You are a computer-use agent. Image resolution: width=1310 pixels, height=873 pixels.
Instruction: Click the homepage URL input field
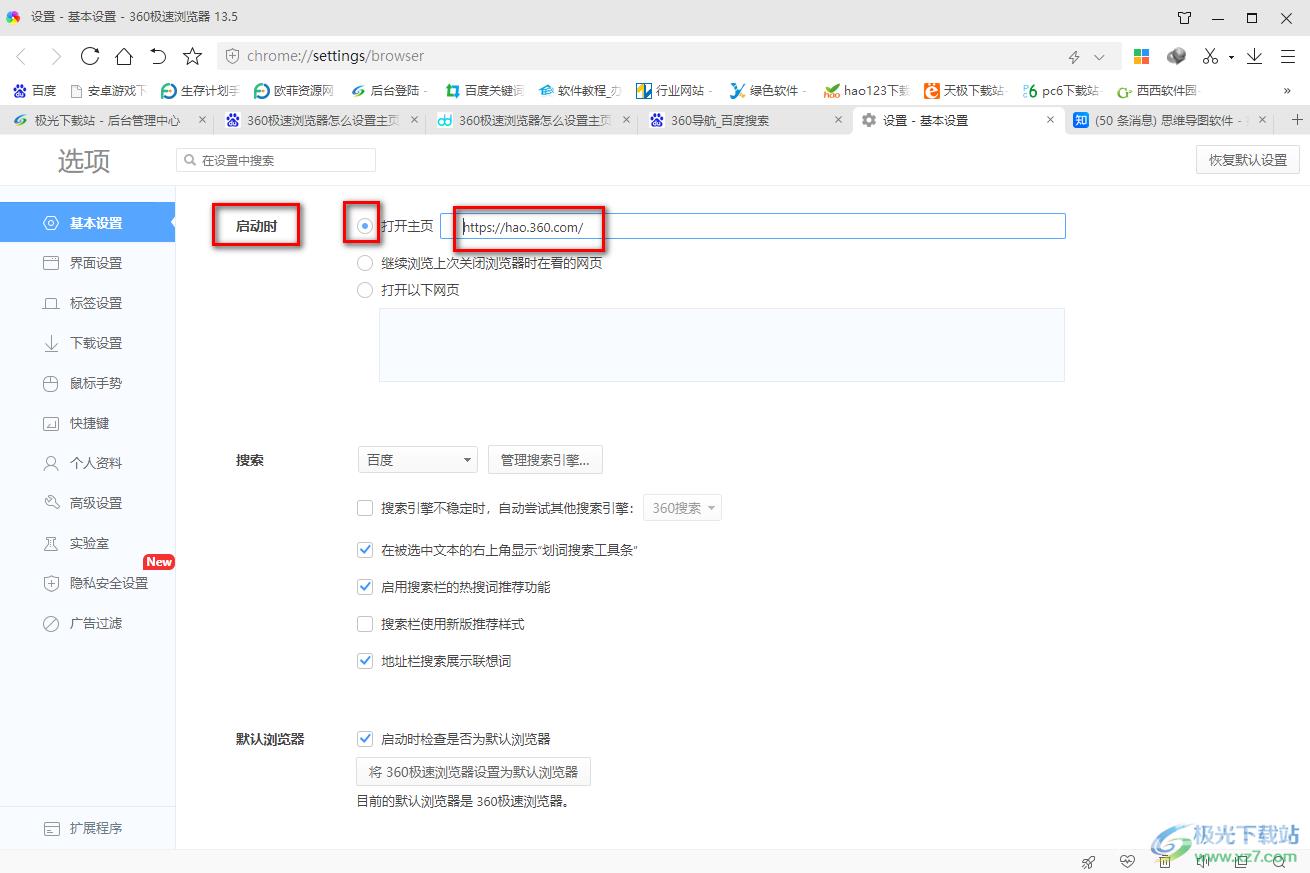pos(753,226)
